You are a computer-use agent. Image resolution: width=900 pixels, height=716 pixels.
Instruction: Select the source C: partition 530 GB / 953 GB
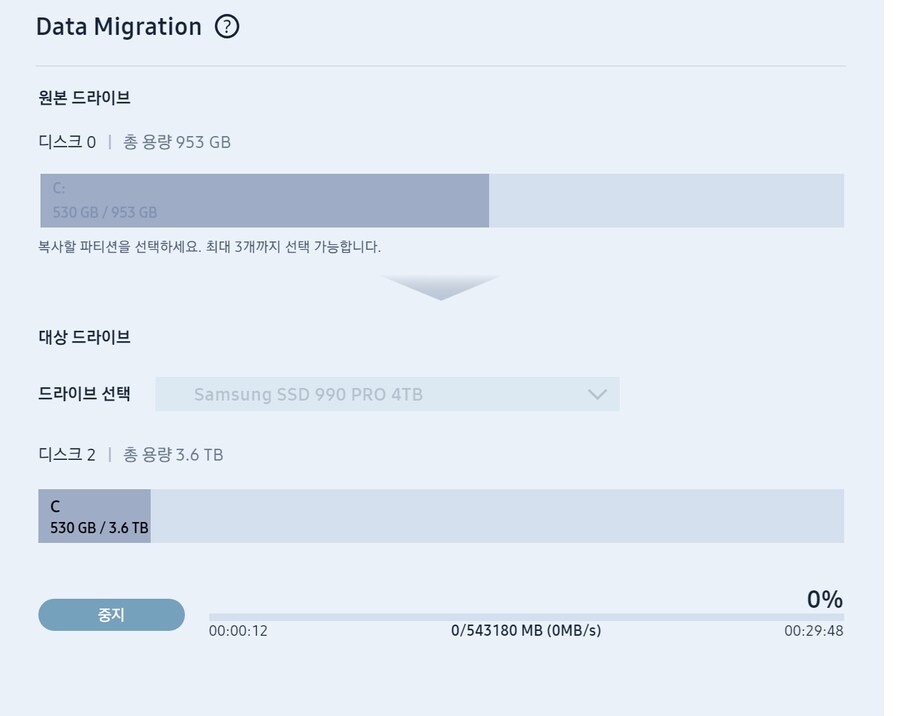point(264,200)
